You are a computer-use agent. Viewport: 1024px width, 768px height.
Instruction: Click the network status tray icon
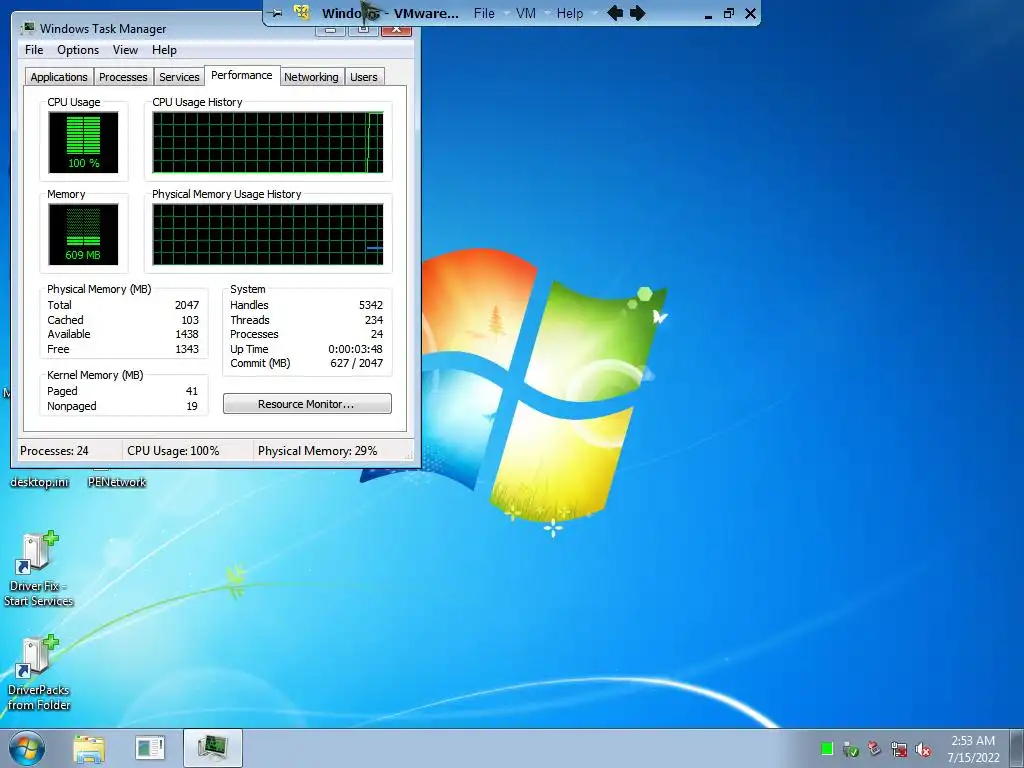899,749
